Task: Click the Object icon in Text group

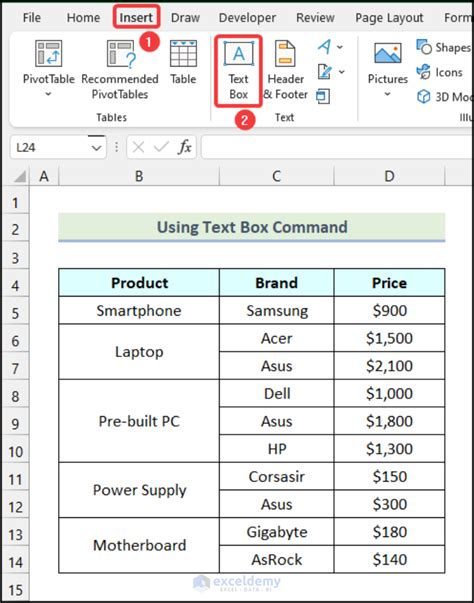Action: tap(323, 96)
